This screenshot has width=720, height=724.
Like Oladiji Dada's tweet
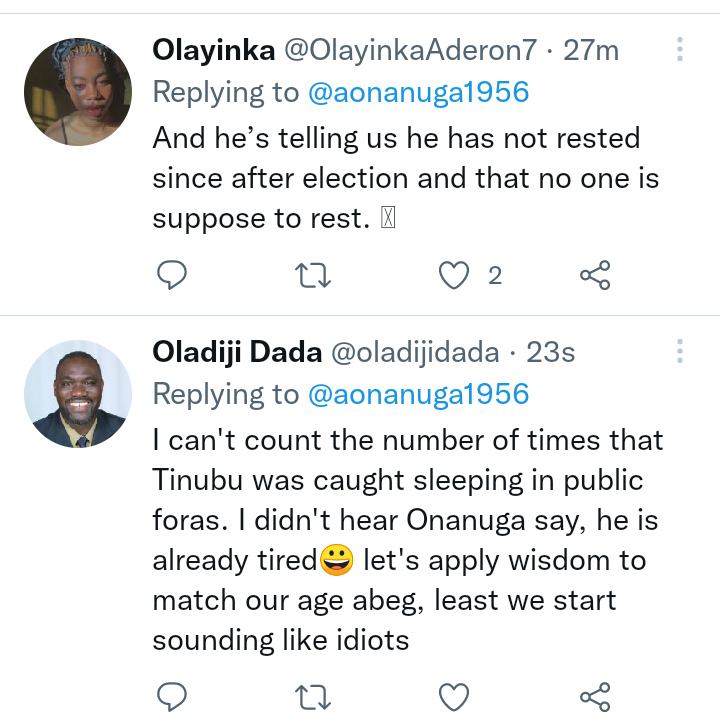(x=454, y=697)
